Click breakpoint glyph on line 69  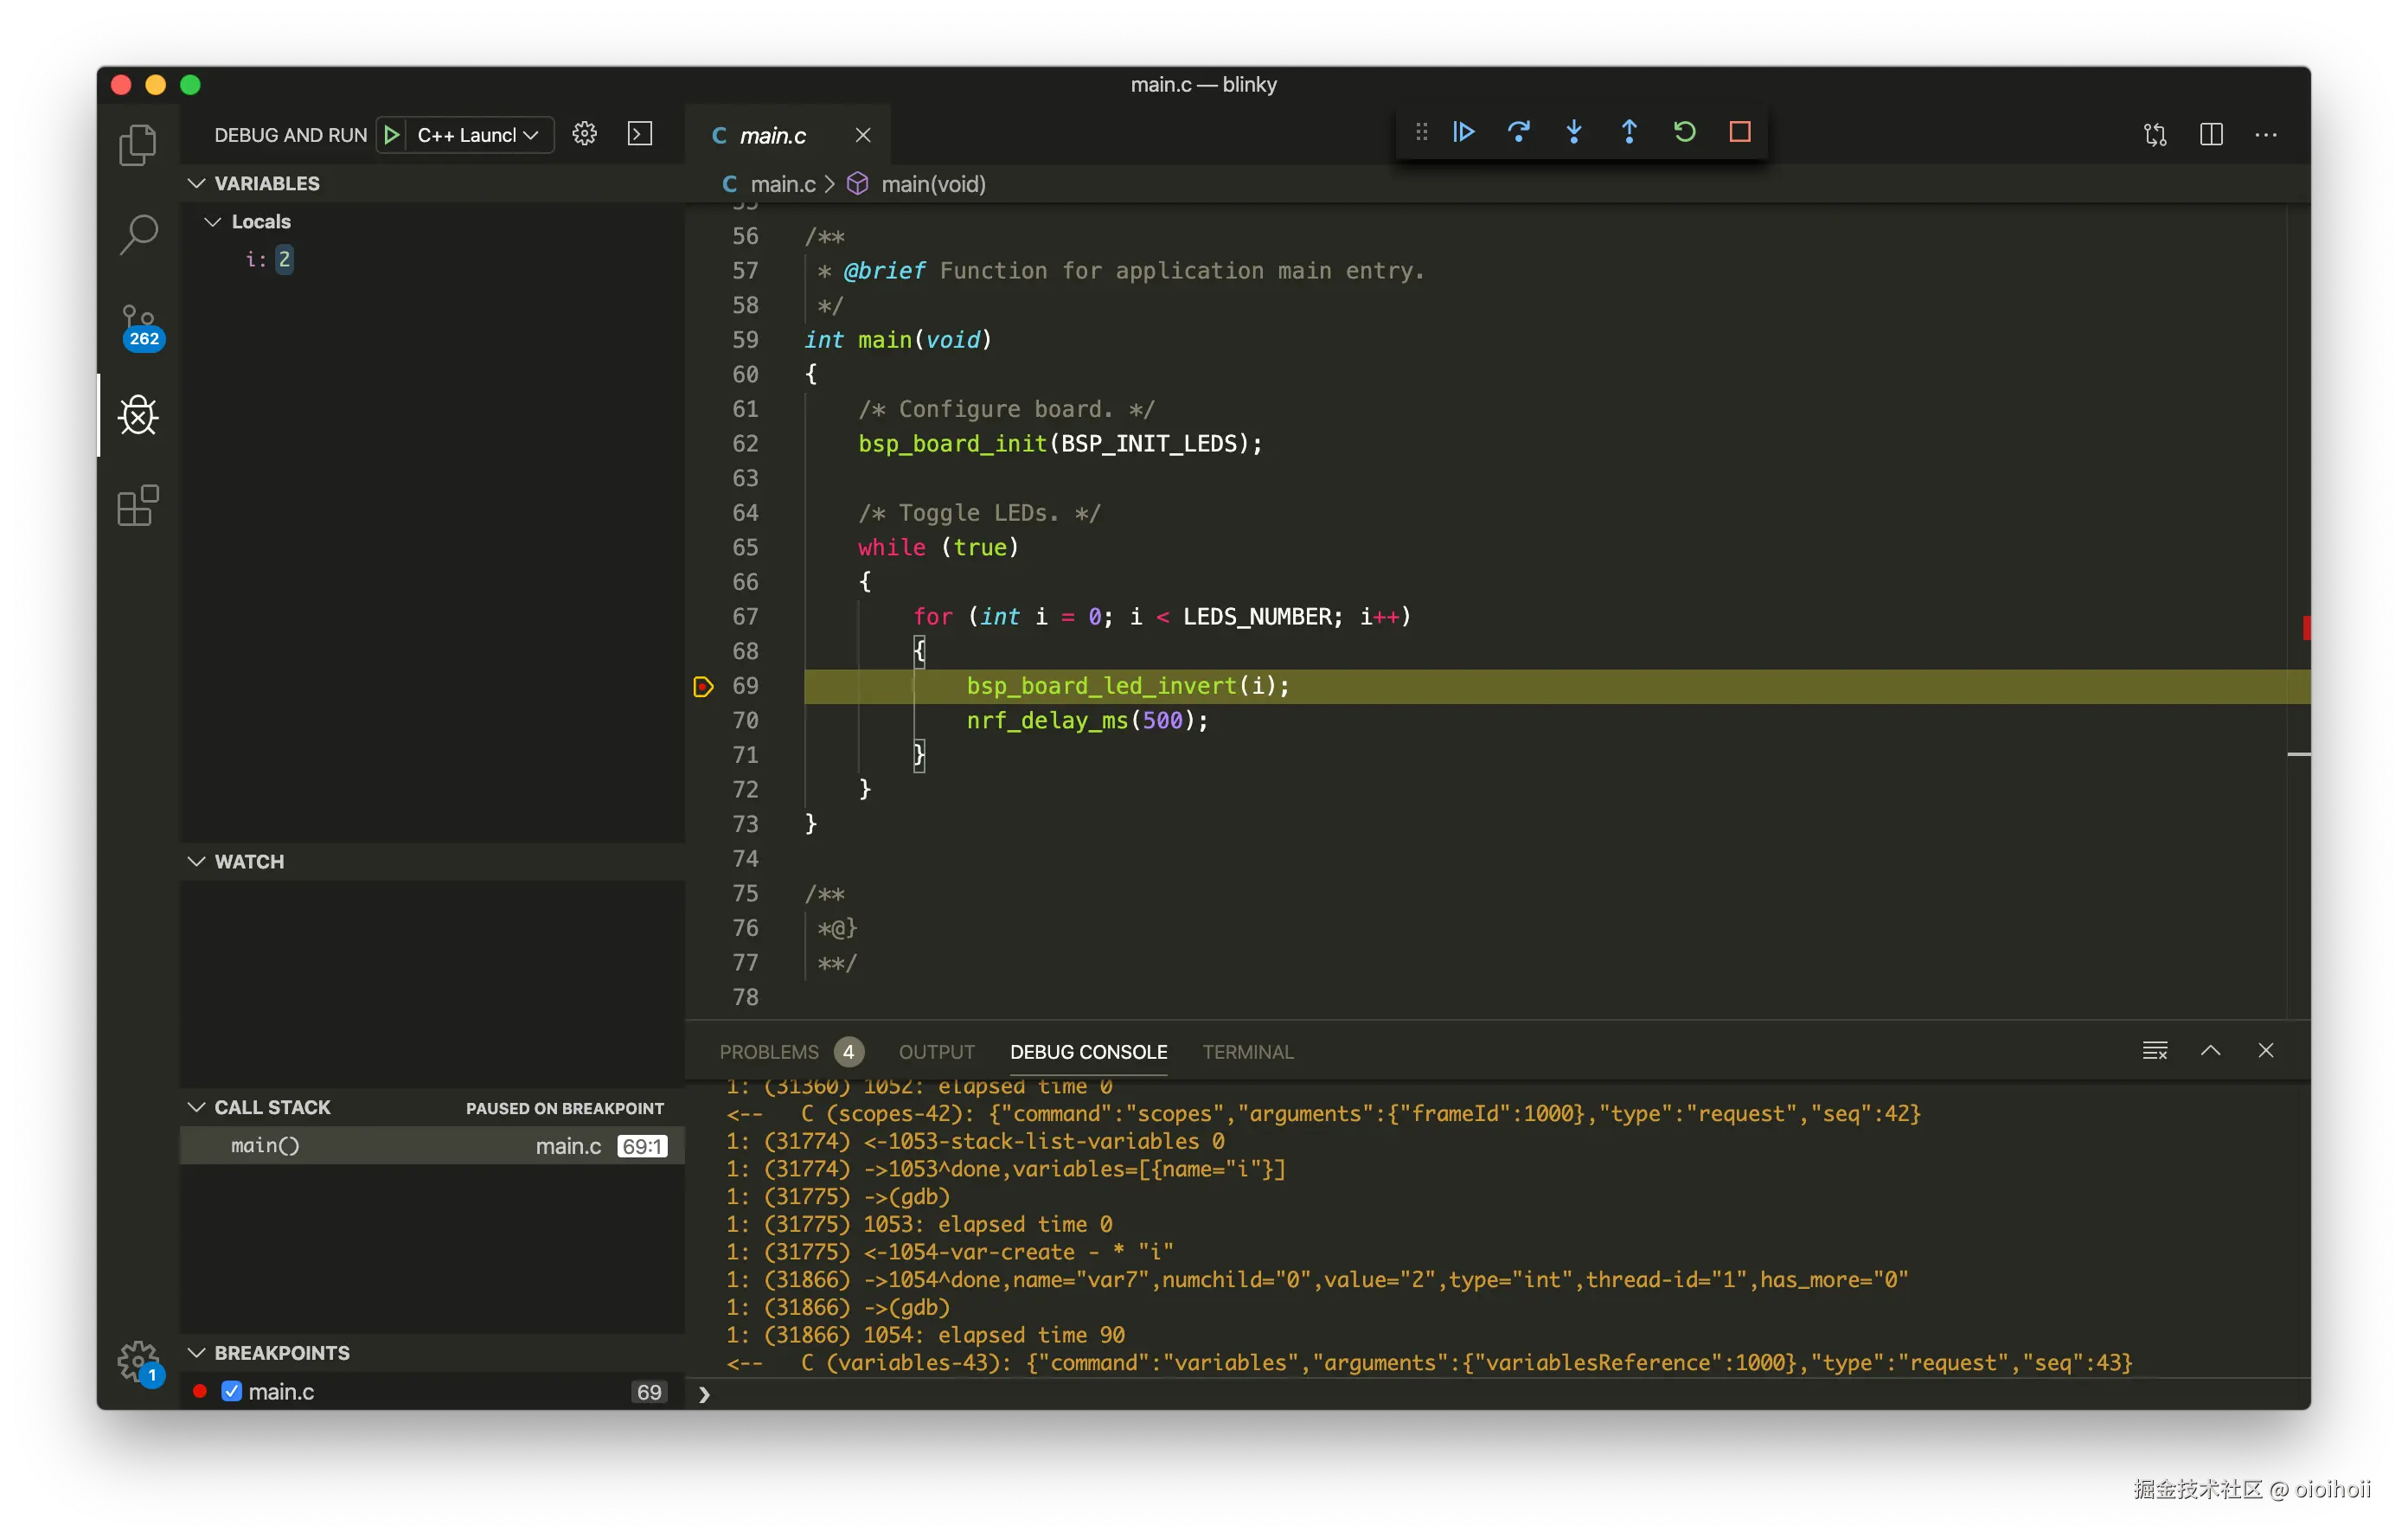point(703,686)
